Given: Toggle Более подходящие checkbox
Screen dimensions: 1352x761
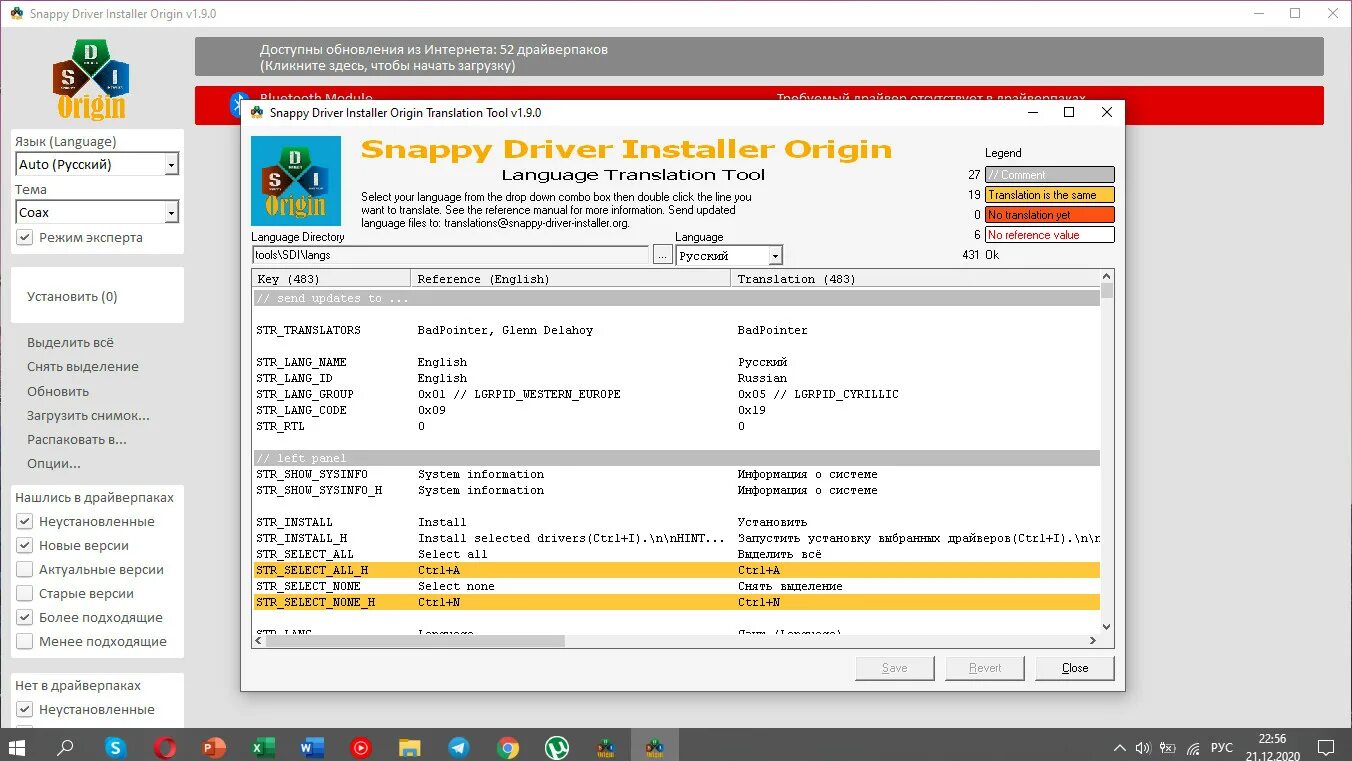Looking at the screenshot, I should (25, 618).
